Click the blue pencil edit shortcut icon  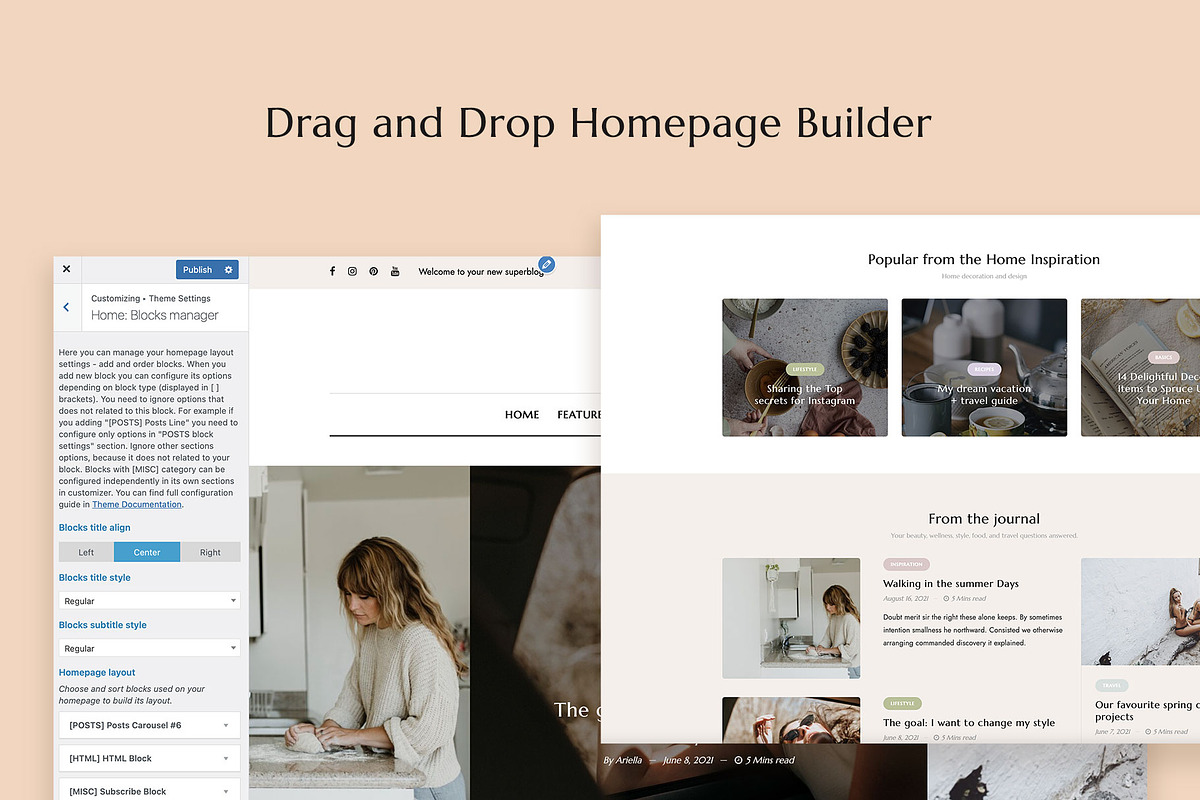546,265
